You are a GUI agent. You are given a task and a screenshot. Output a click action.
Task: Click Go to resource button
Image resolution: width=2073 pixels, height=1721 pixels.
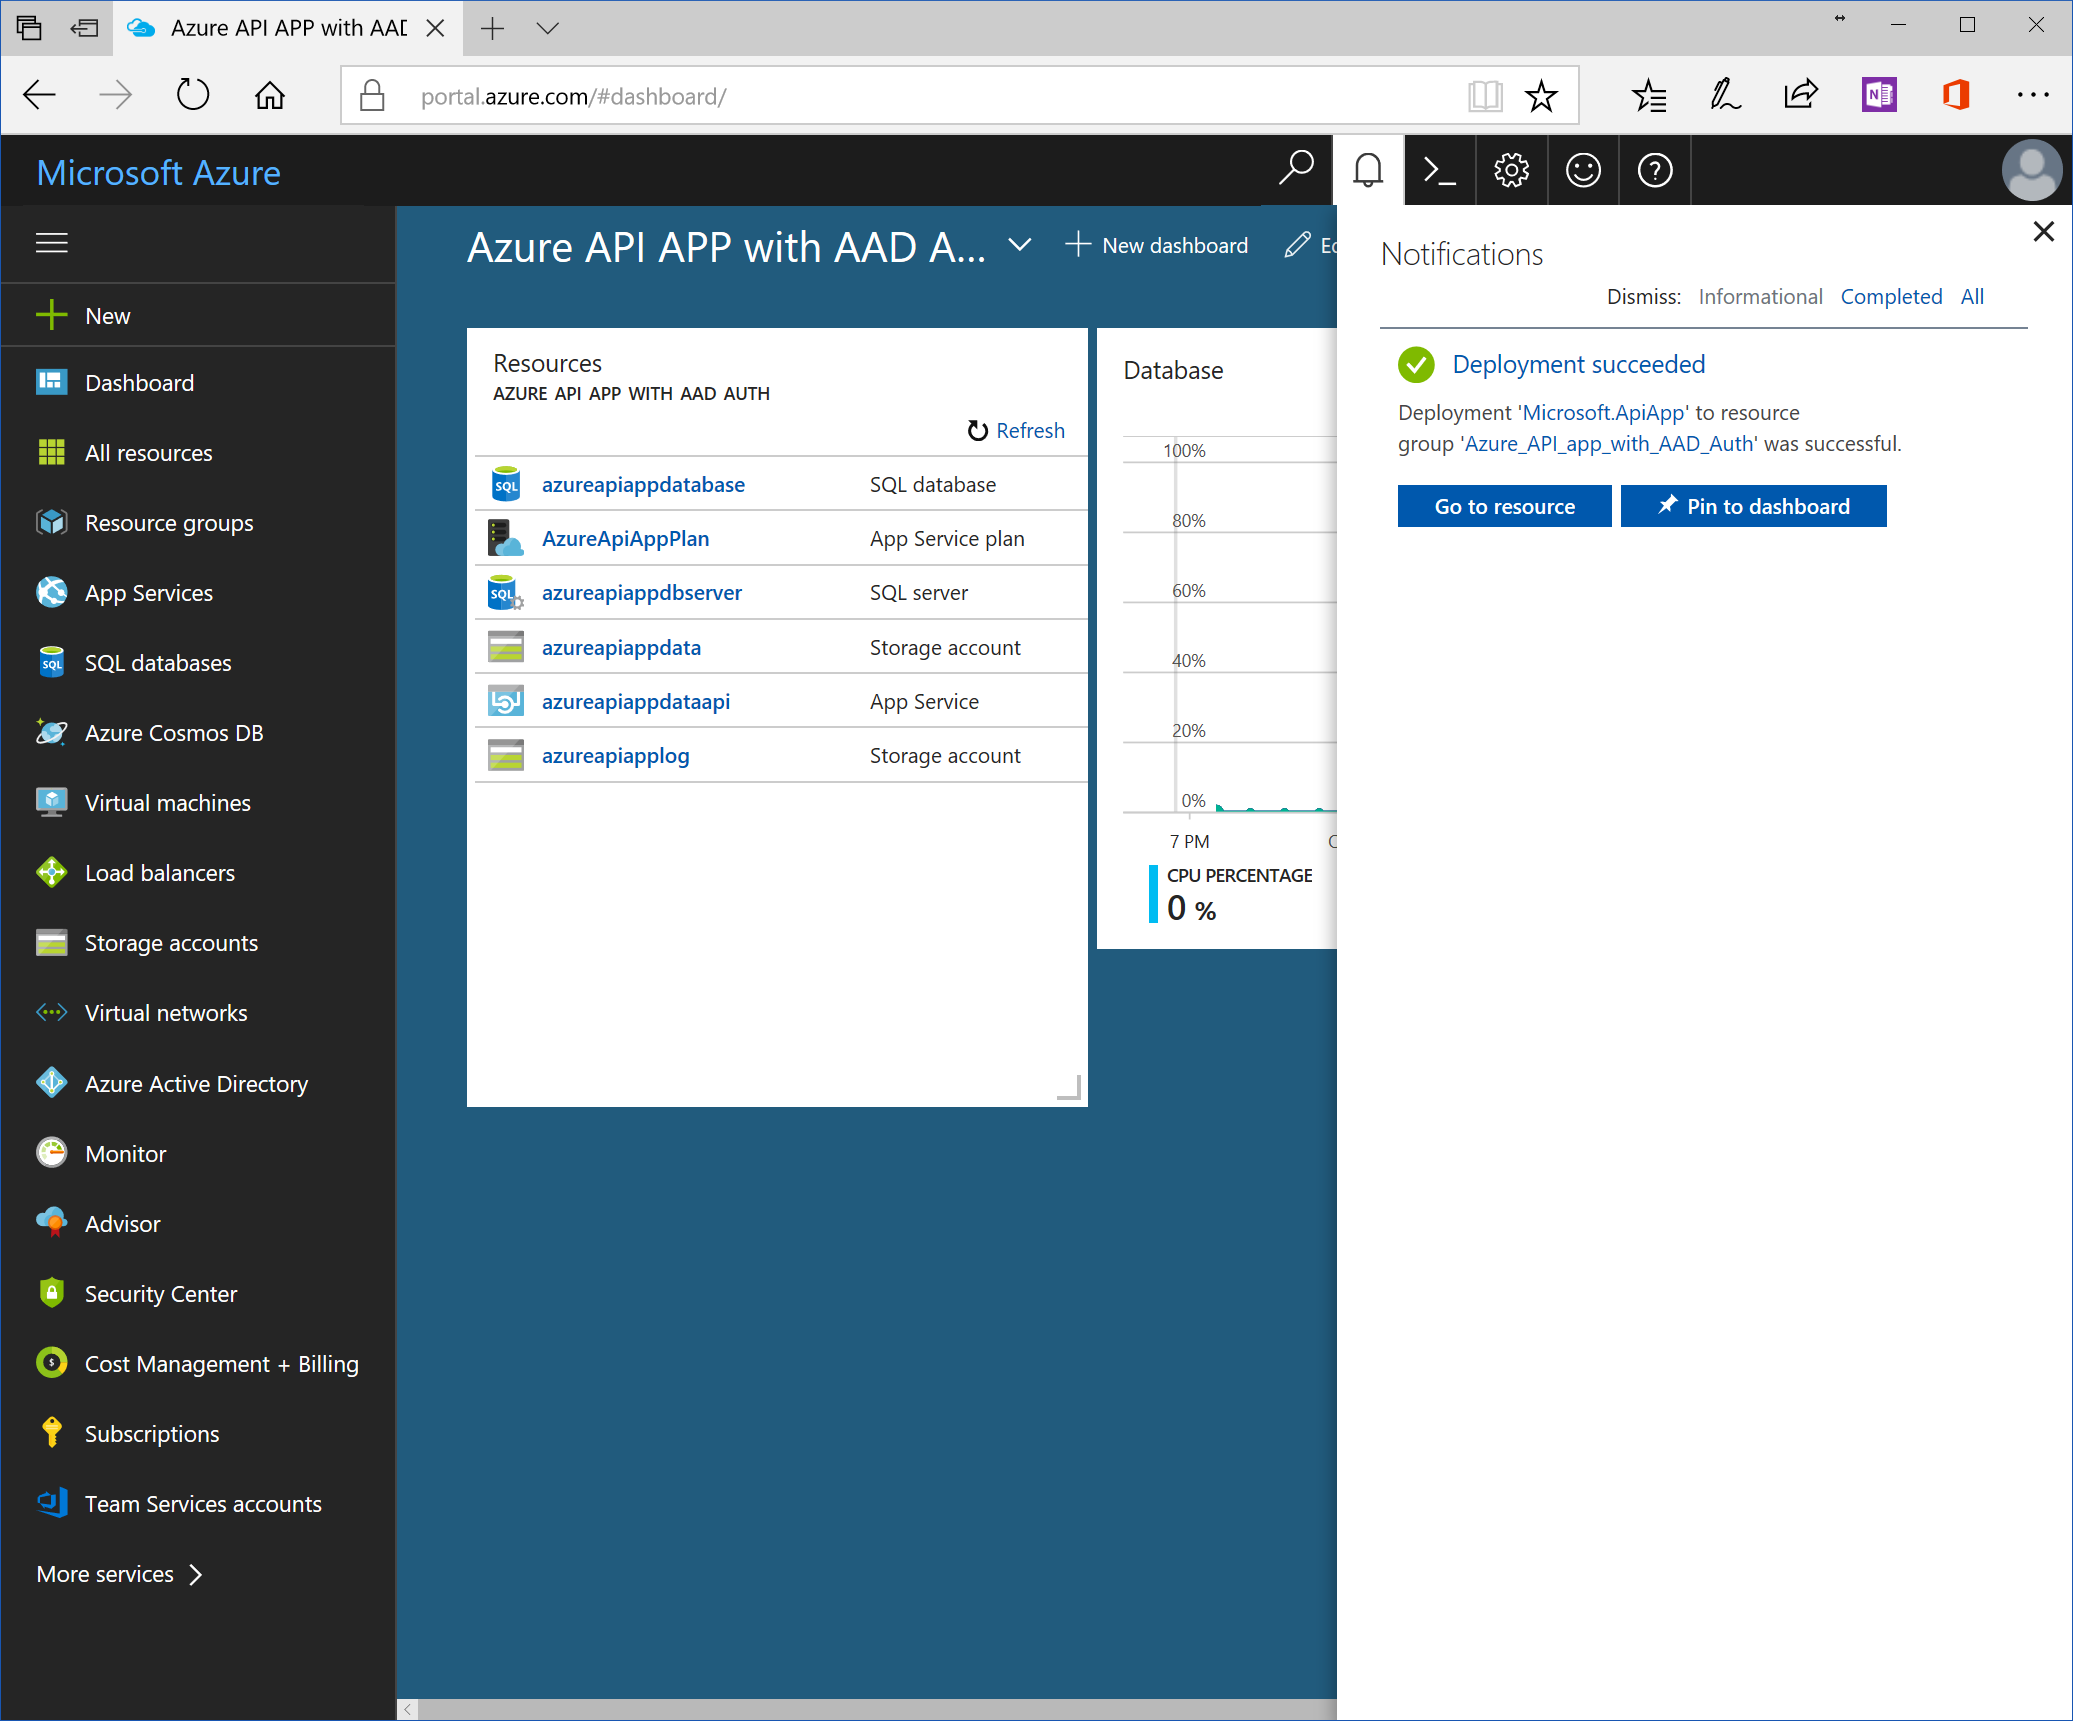(x=1503, y=506)
